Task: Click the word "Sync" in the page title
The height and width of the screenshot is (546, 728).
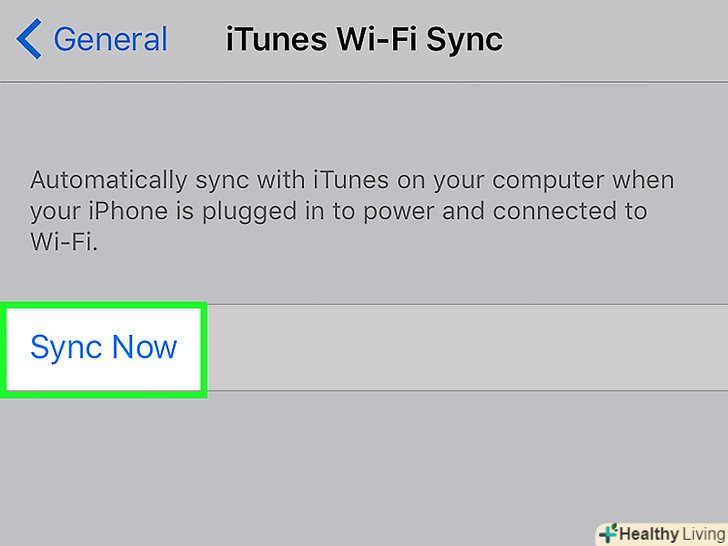Action: [x=463, y=40]
